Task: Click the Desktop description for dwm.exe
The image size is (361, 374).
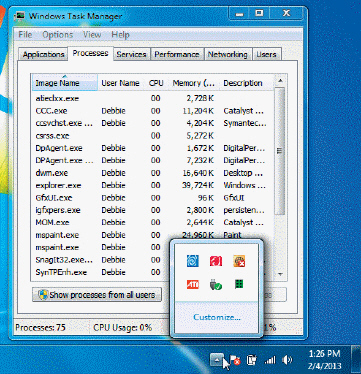Action: coord(243,173)
